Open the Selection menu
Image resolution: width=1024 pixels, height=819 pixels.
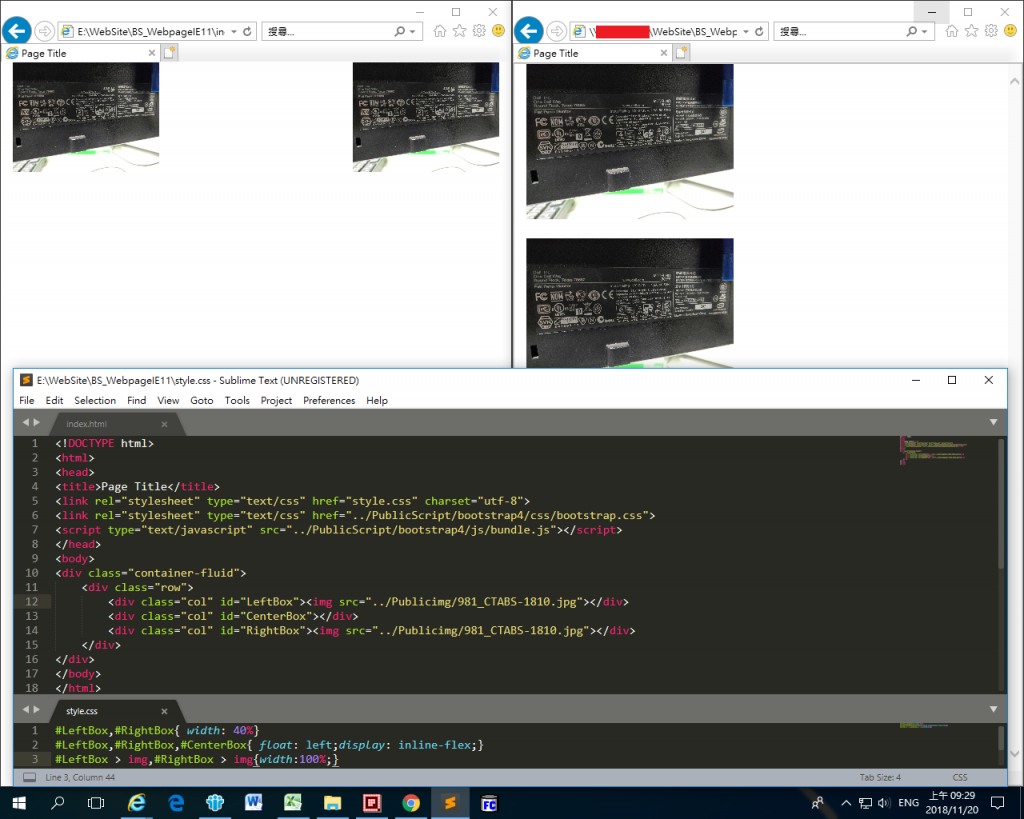tap(95, 400)
